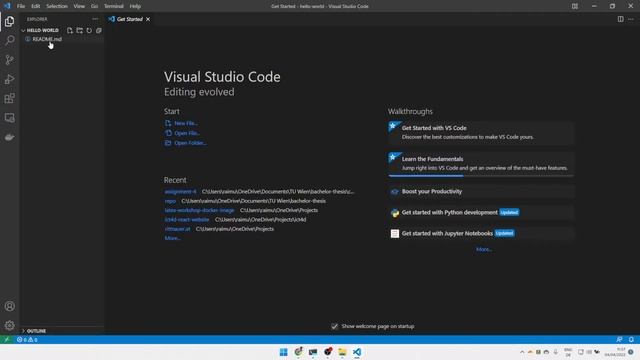Open the Help menu
640x360 pixels.
coord(135,6)
